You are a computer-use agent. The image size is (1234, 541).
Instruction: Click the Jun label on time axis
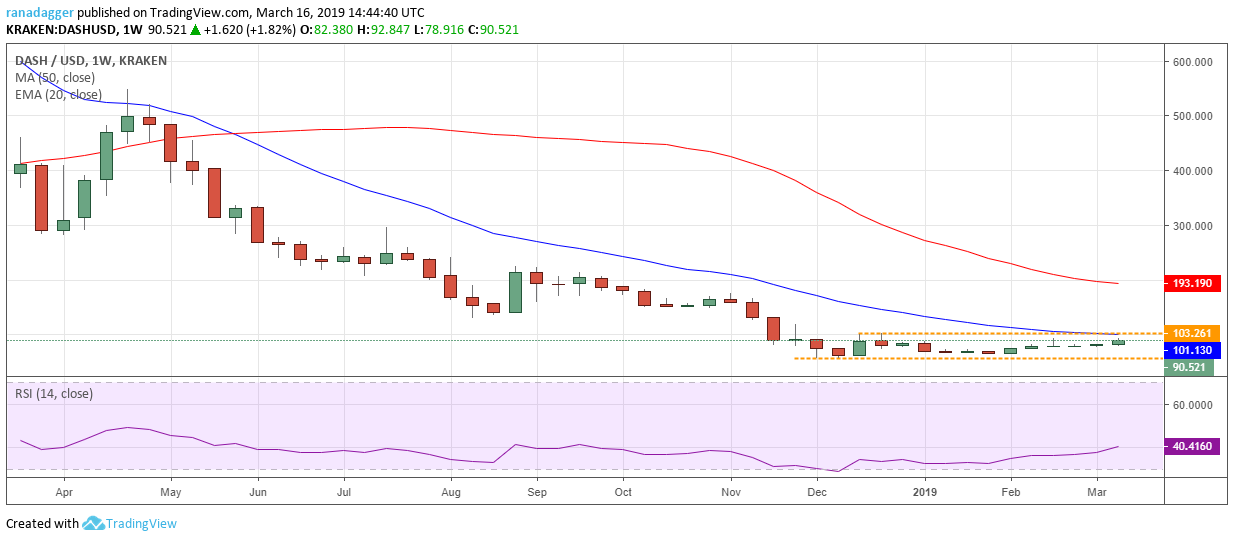pyautogui.click(x=257, y=492)
